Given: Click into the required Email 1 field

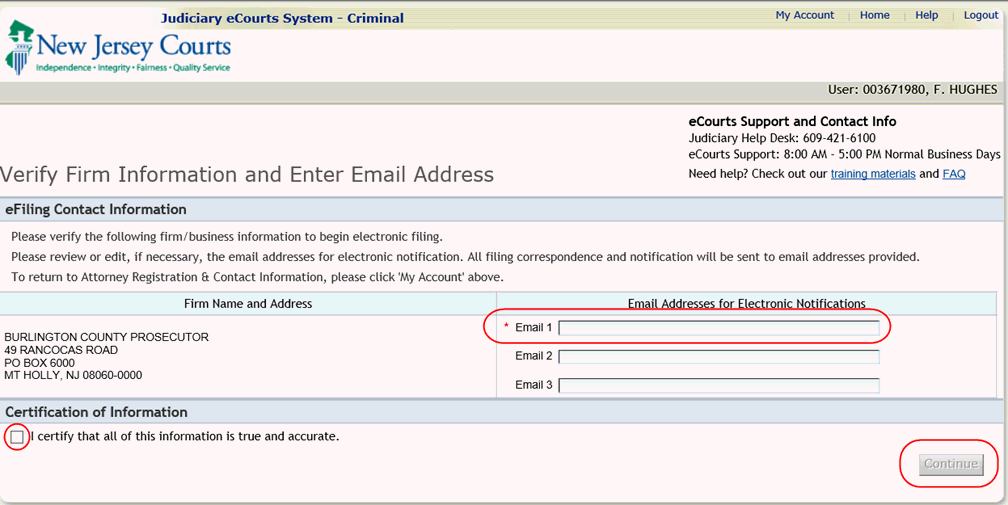Looking at the screenshot, I should (x=718, y=328).
